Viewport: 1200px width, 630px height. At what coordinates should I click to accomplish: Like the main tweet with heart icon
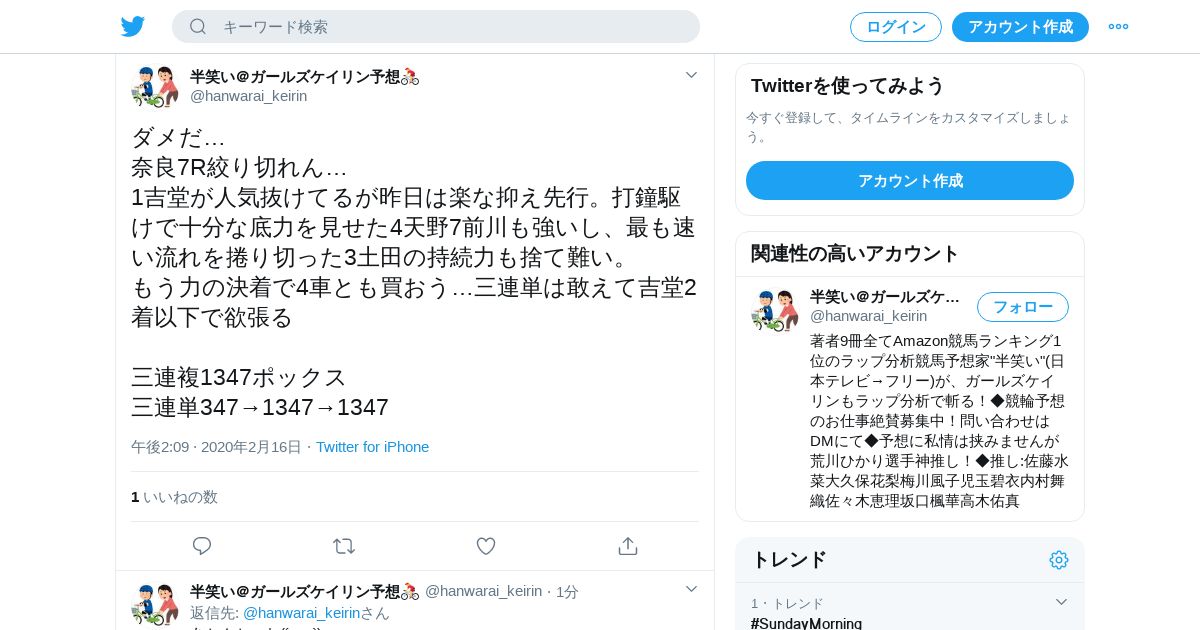(x=486, y=546)
